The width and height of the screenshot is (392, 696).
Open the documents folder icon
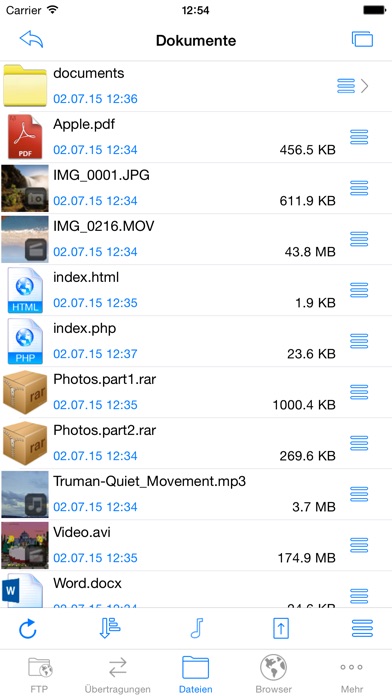coord(25,86)
